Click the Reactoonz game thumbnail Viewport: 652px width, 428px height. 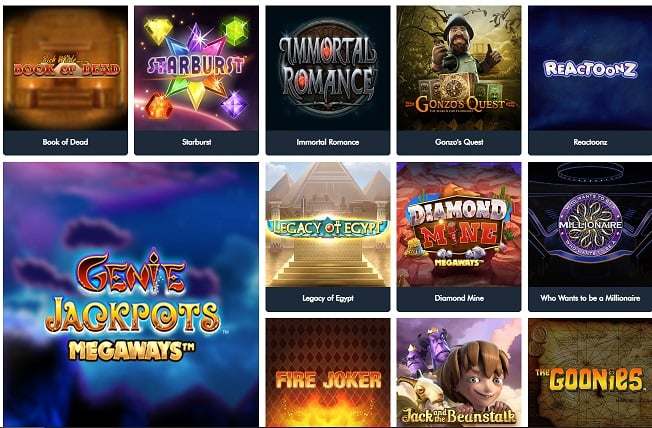coord(590,68)
